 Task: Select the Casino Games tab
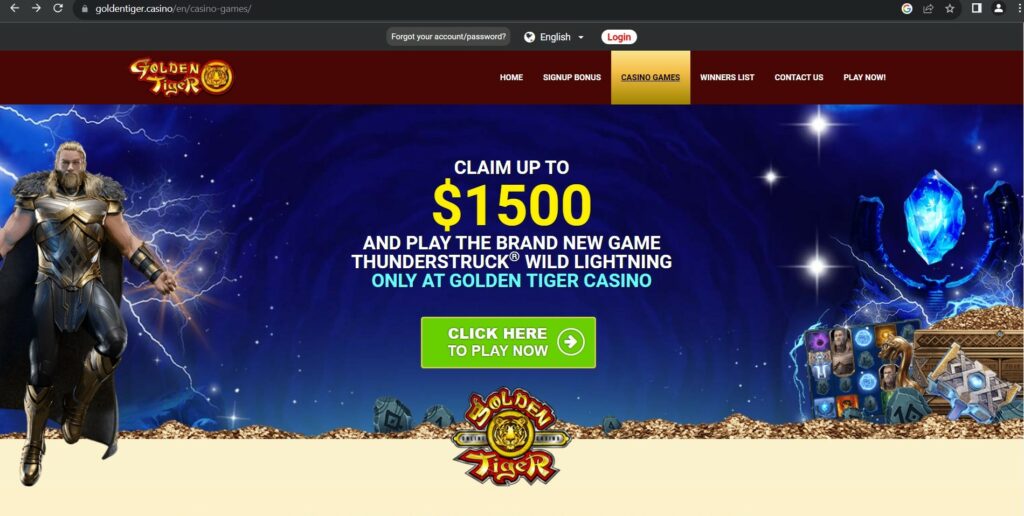(650, 77)
